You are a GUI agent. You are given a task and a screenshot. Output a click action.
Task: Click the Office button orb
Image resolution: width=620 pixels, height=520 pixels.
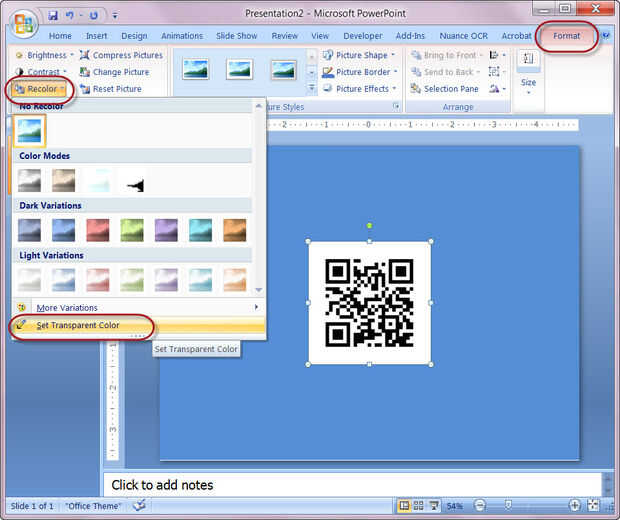23,23
